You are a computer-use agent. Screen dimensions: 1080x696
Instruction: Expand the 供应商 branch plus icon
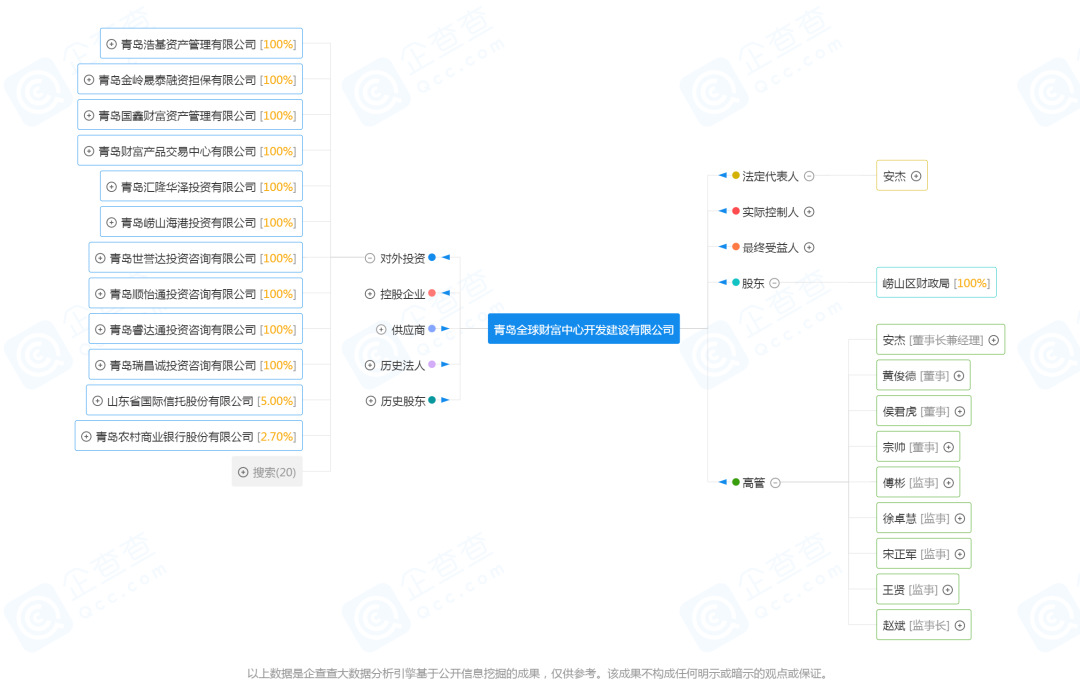click(x=381, y=329)
